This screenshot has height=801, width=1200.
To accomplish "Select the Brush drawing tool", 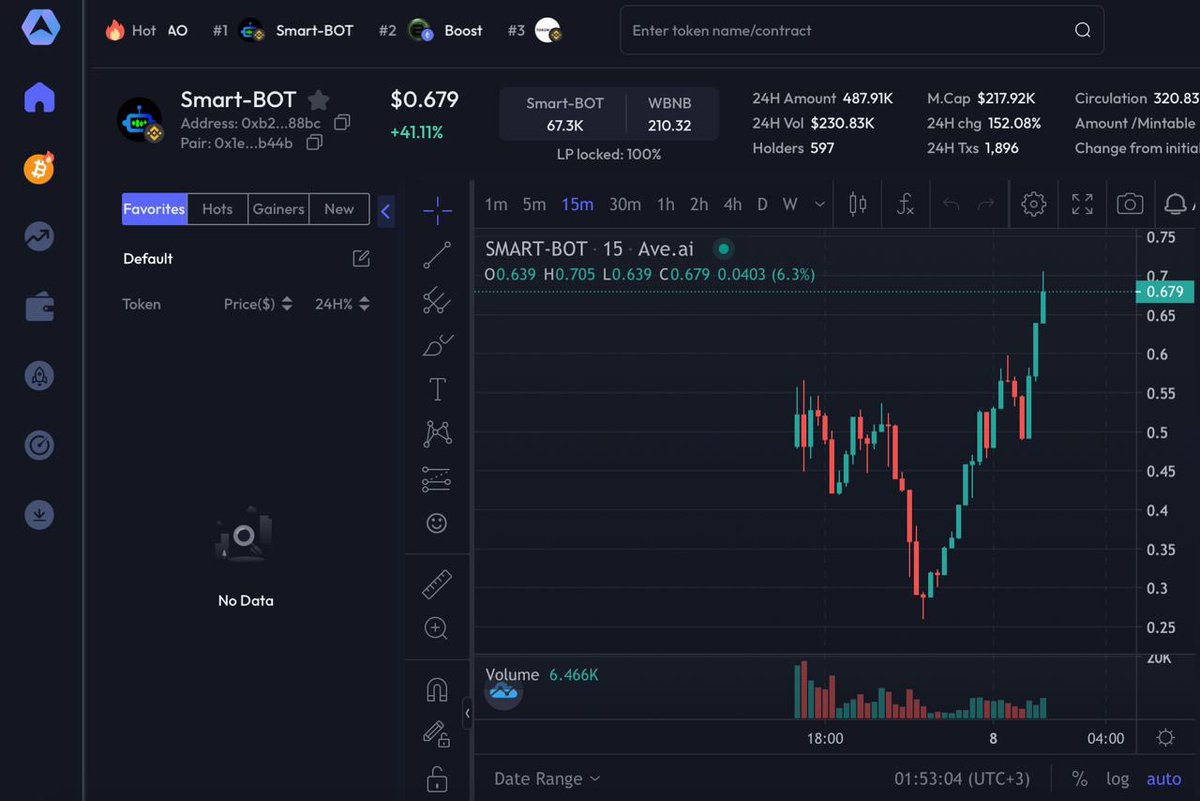I will click(x=437, y=344).
